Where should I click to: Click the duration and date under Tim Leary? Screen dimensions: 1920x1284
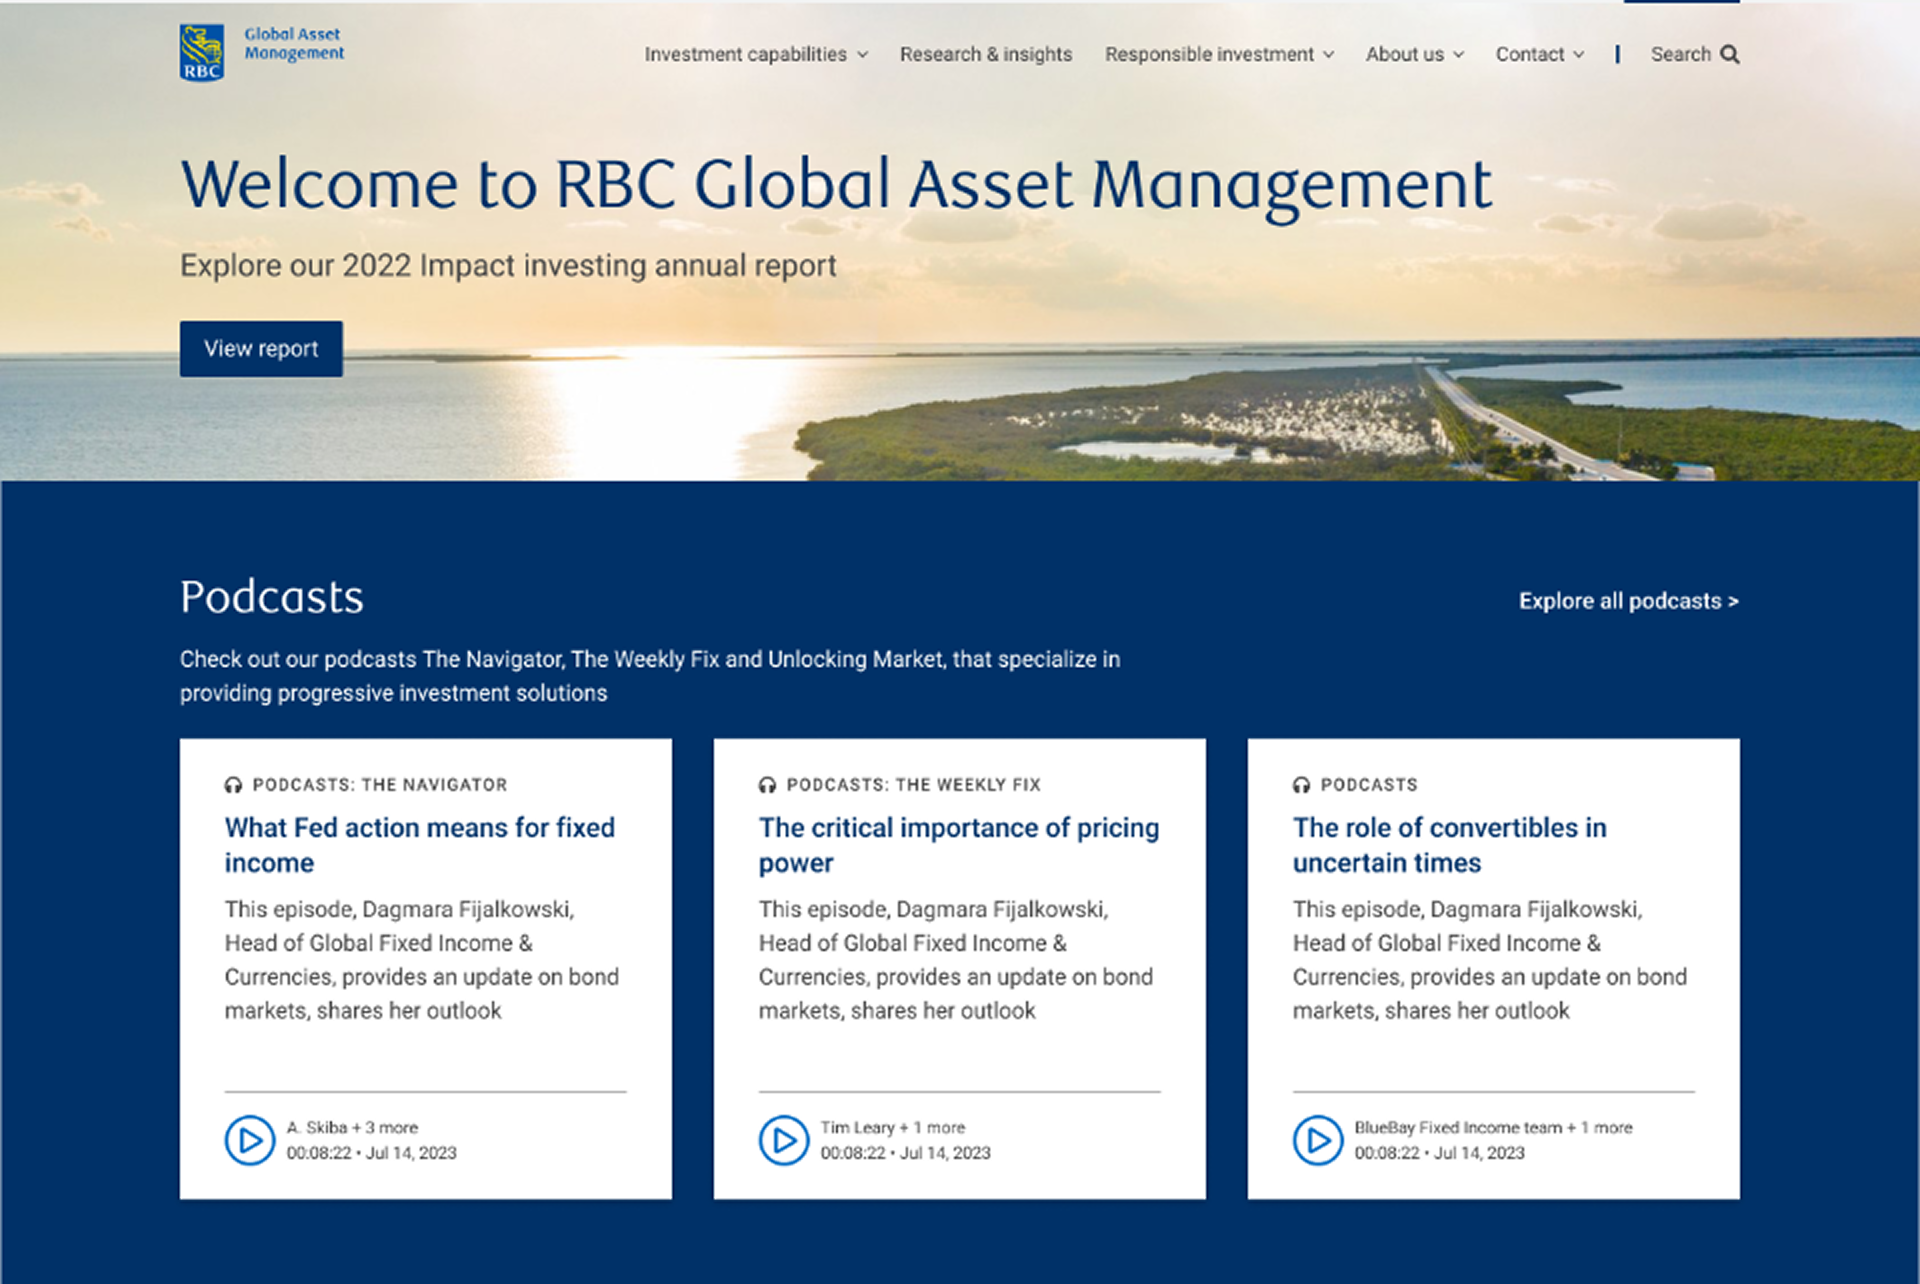click(905, 1153)
